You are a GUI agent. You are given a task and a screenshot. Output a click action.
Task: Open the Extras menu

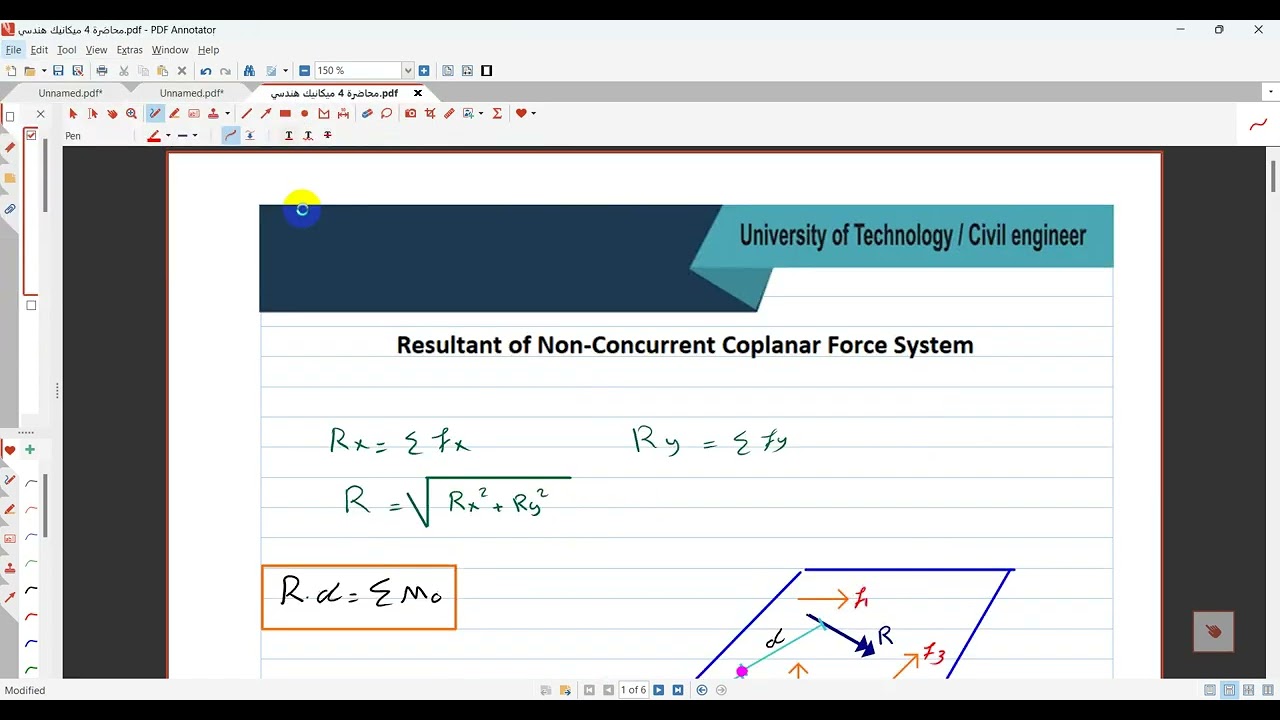click(129, 50)
